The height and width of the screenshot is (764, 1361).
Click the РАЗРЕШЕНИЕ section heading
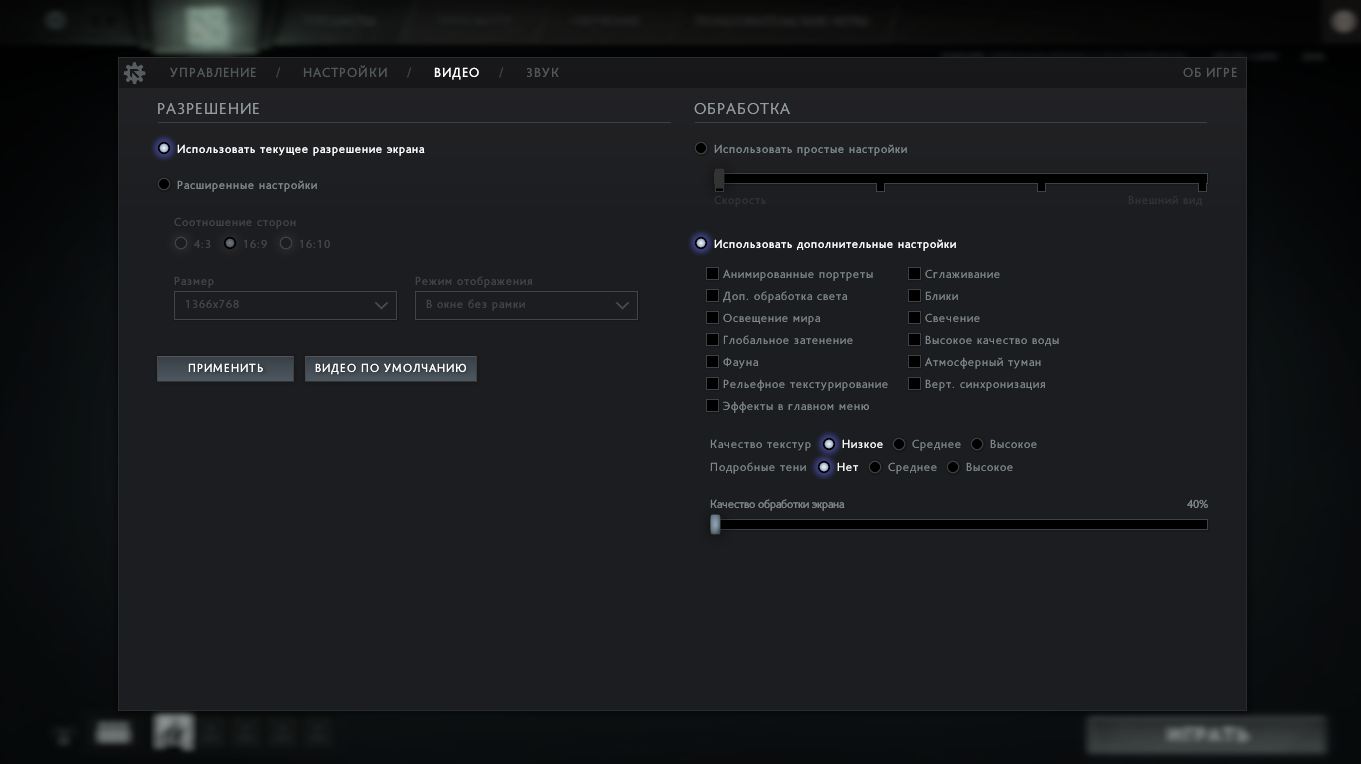(x=208, y=109)
